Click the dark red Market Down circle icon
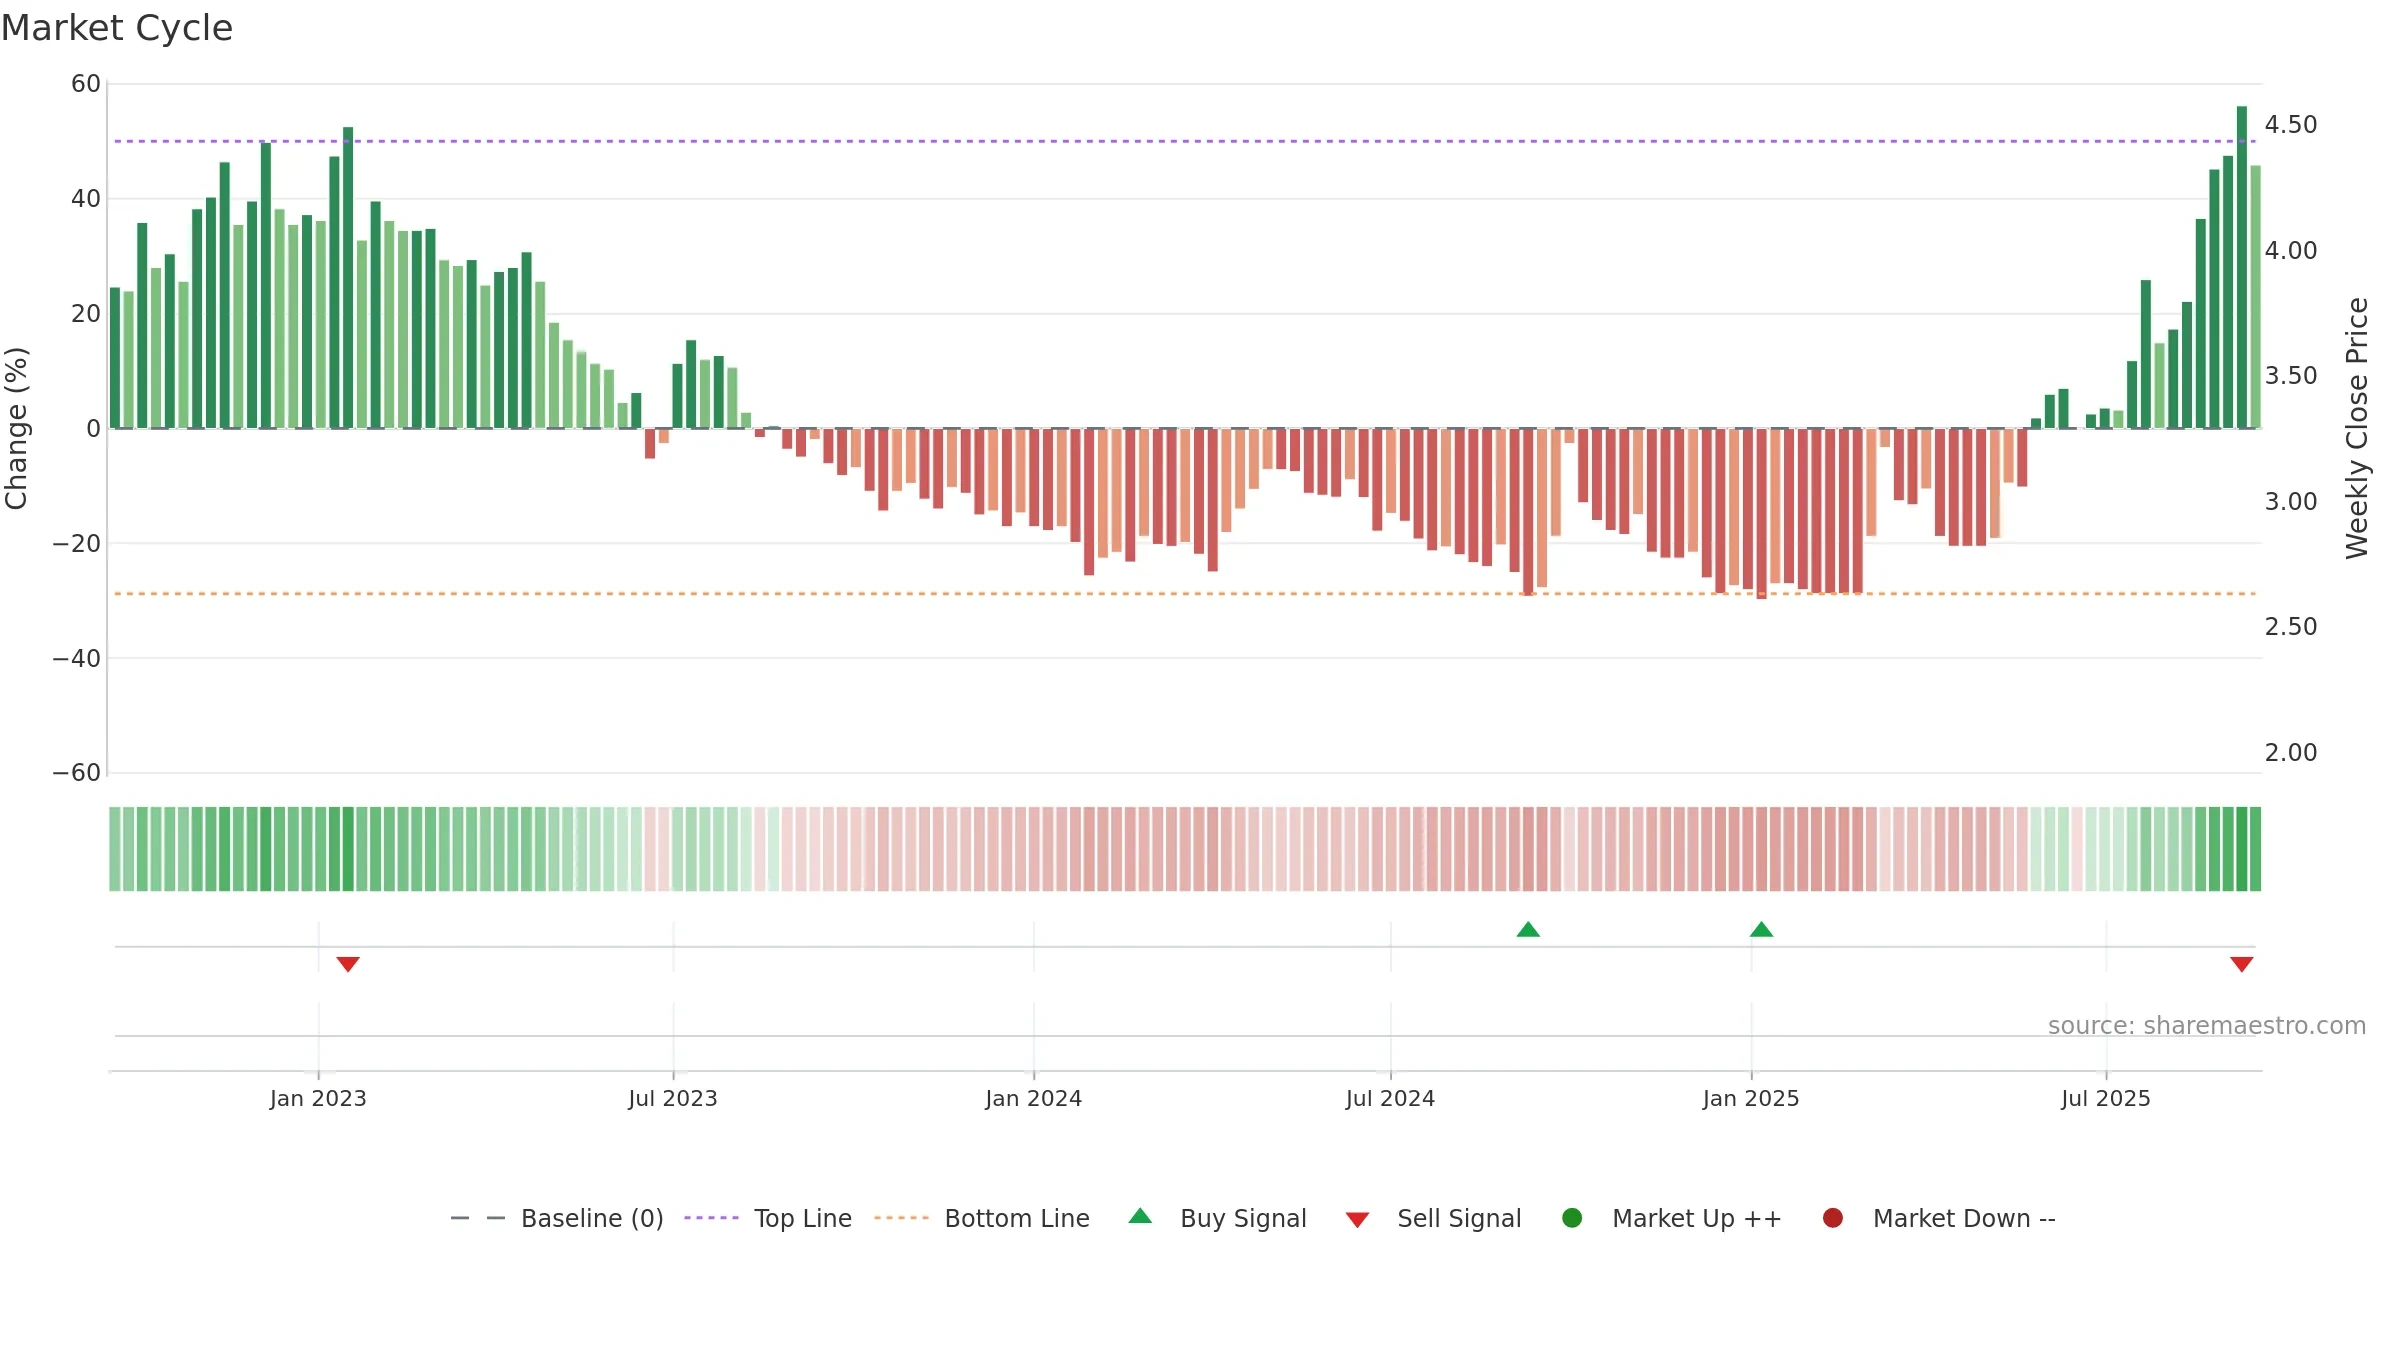This screenshot has width=2400, height=1350. tap(1833, 1218)
